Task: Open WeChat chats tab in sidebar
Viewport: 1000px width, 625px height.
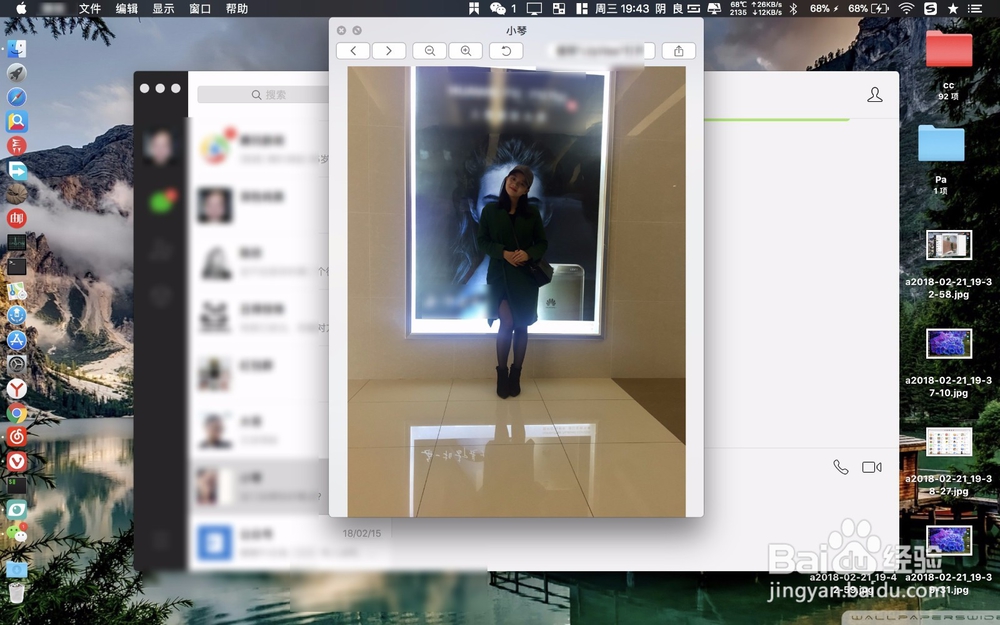Action: [x=161, y=202]
